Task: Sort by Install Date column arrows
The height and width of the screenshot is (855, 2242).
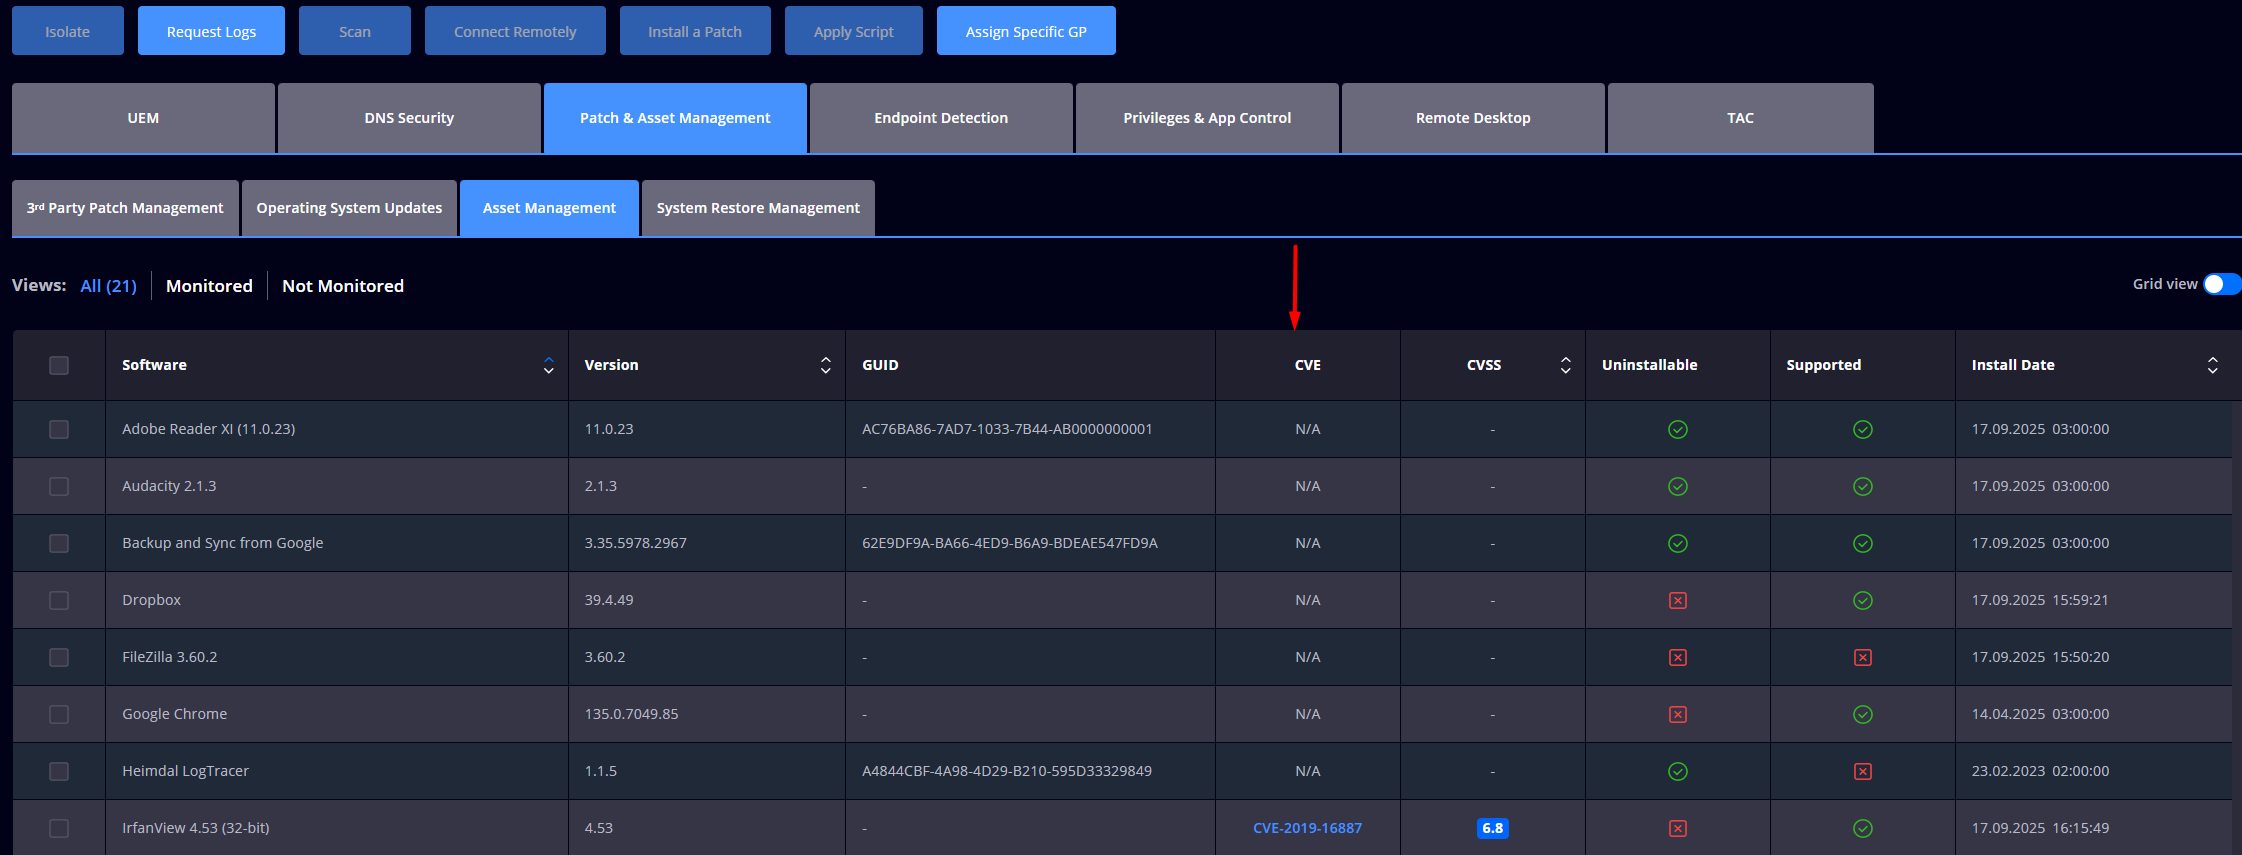Action: pyautogui.click(x=2213, y=365)
